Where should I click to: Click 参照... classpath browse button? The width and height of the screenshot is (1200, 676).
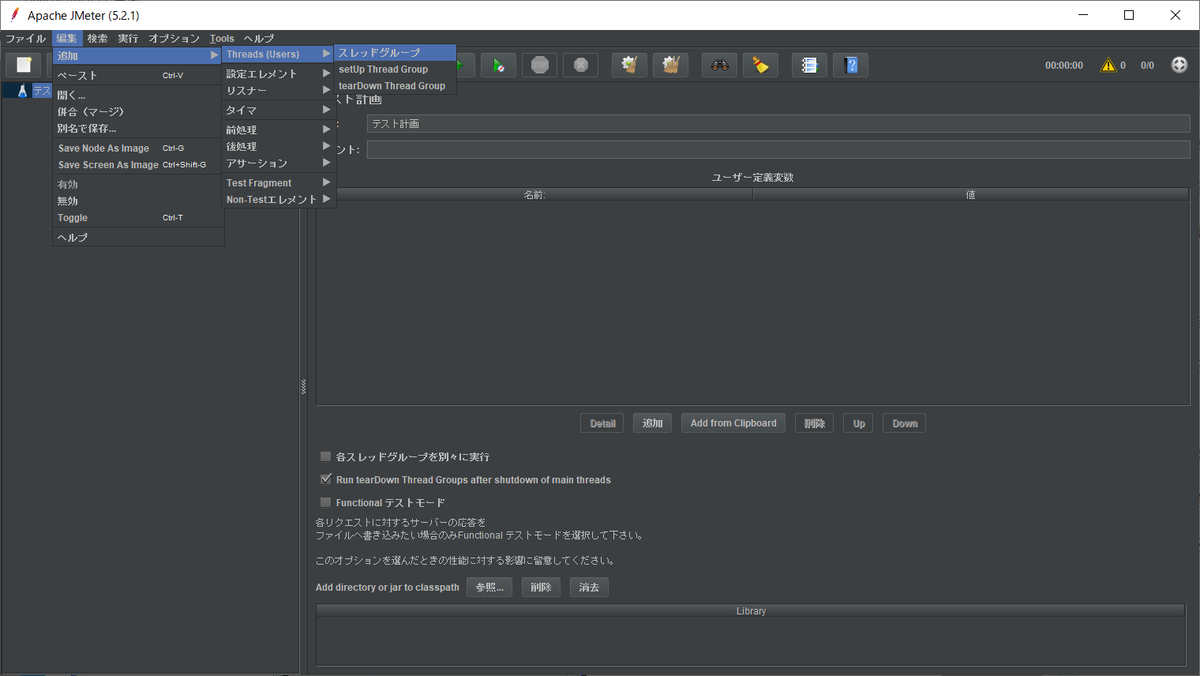pos(489,587)
